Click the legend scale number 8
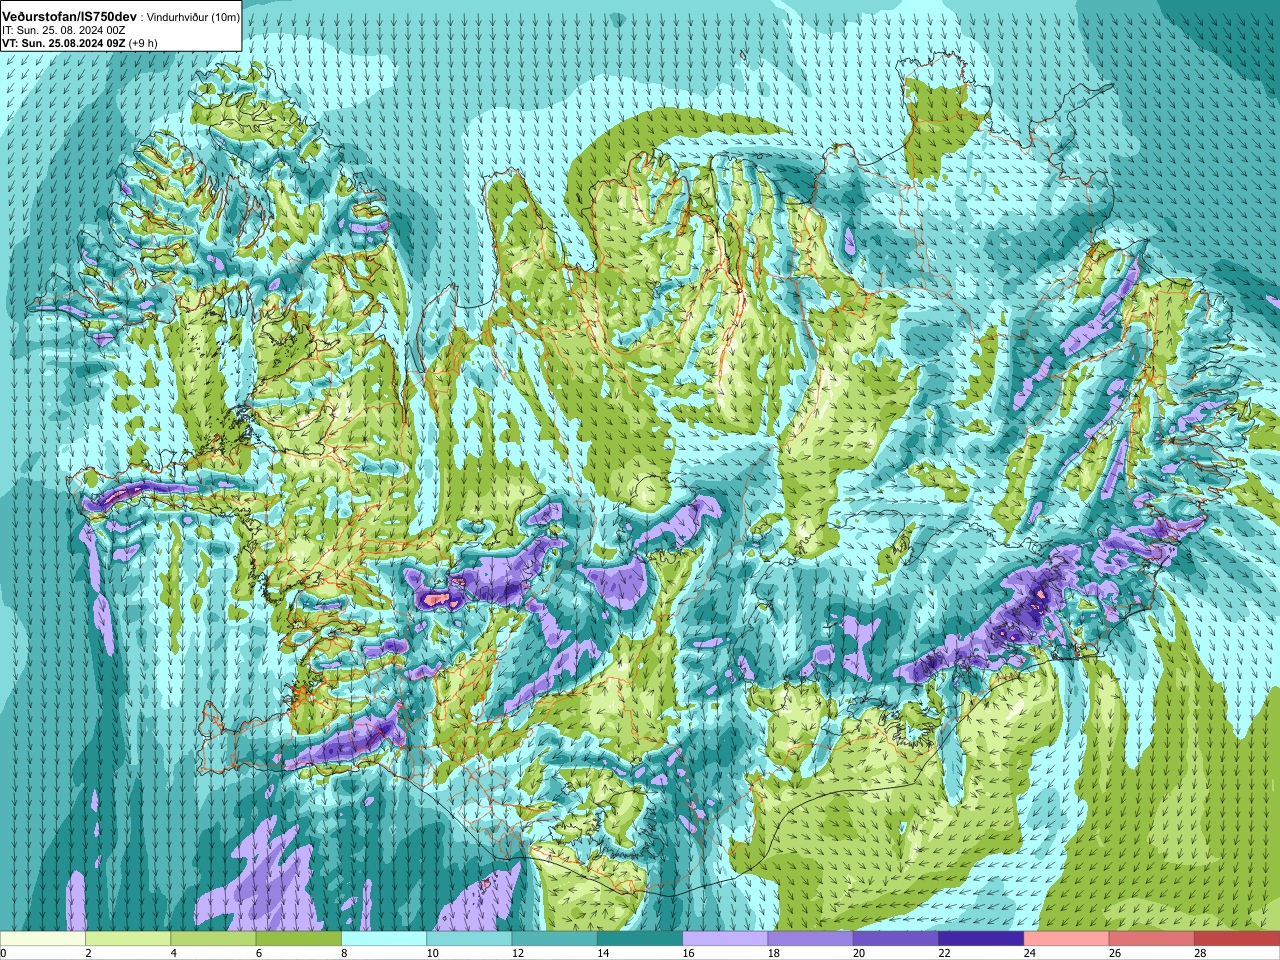The image size is (1280, 960). (x=344, y=953)
